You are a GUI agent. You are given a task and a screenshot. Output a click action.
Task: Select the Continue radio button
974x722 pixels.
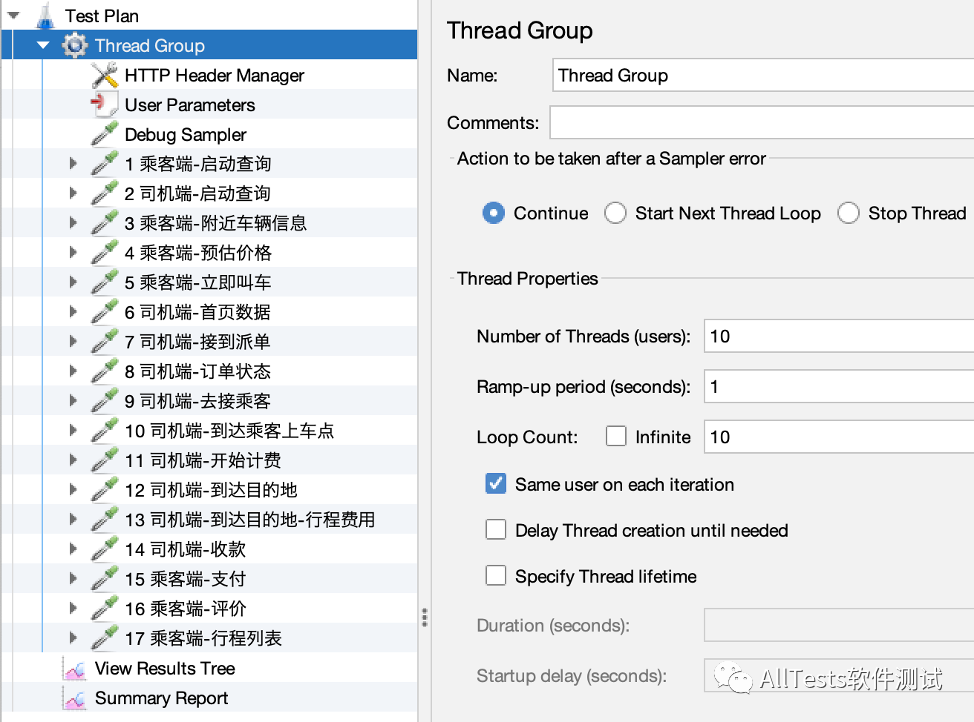click(494, 213)
